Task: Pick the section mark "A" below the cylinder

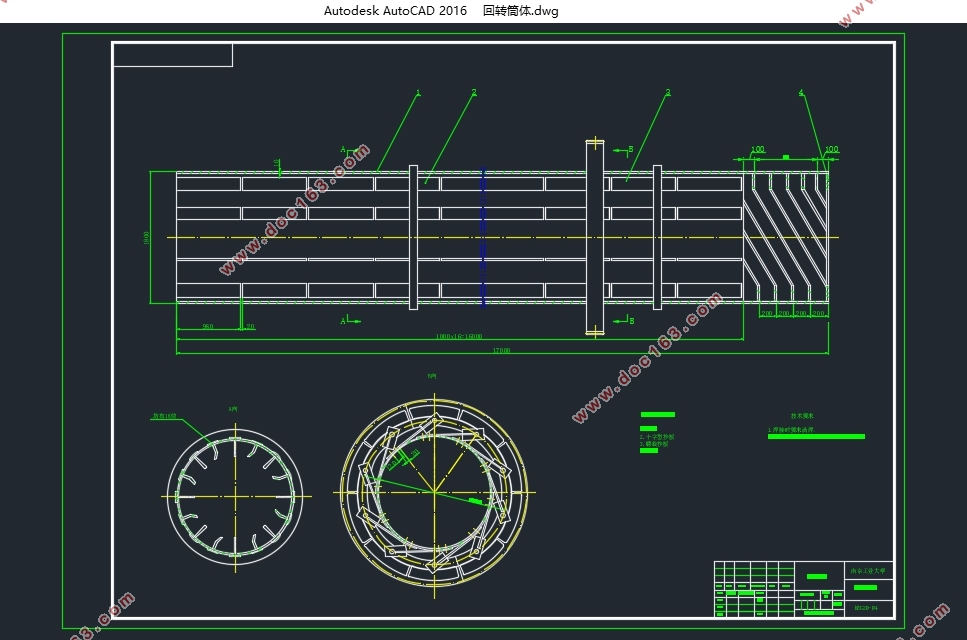Action: pos(344,321)
